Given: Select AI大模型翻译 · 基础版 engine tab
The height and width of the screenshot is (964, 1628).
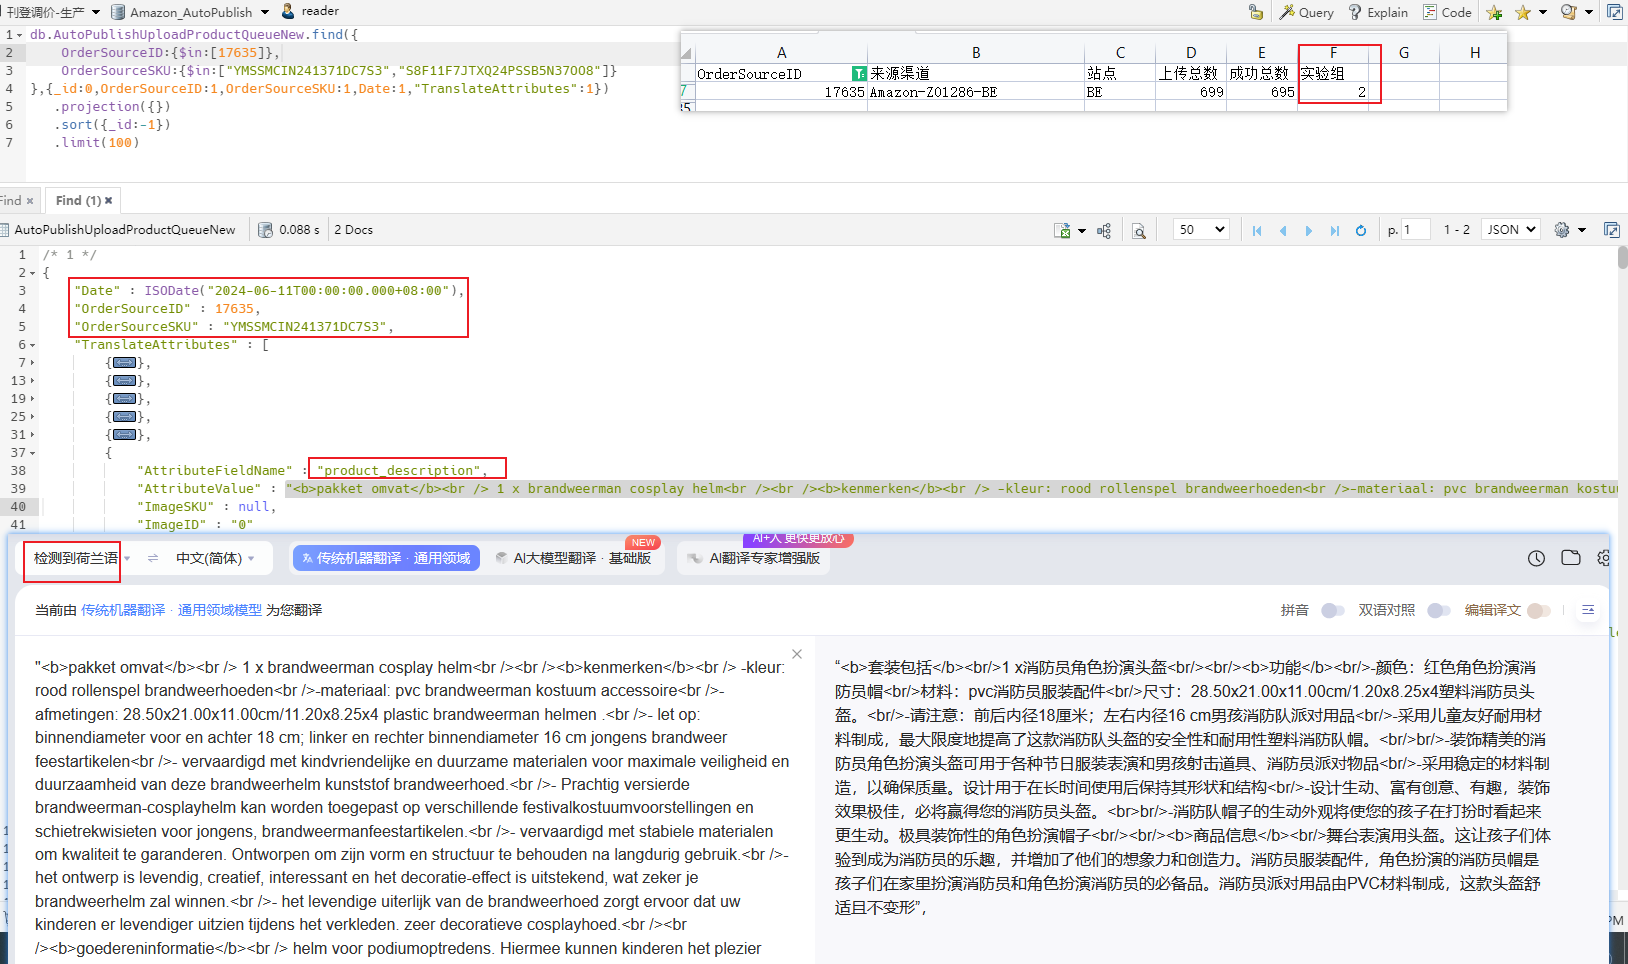Looking at the screenshot, I should 574,558.
